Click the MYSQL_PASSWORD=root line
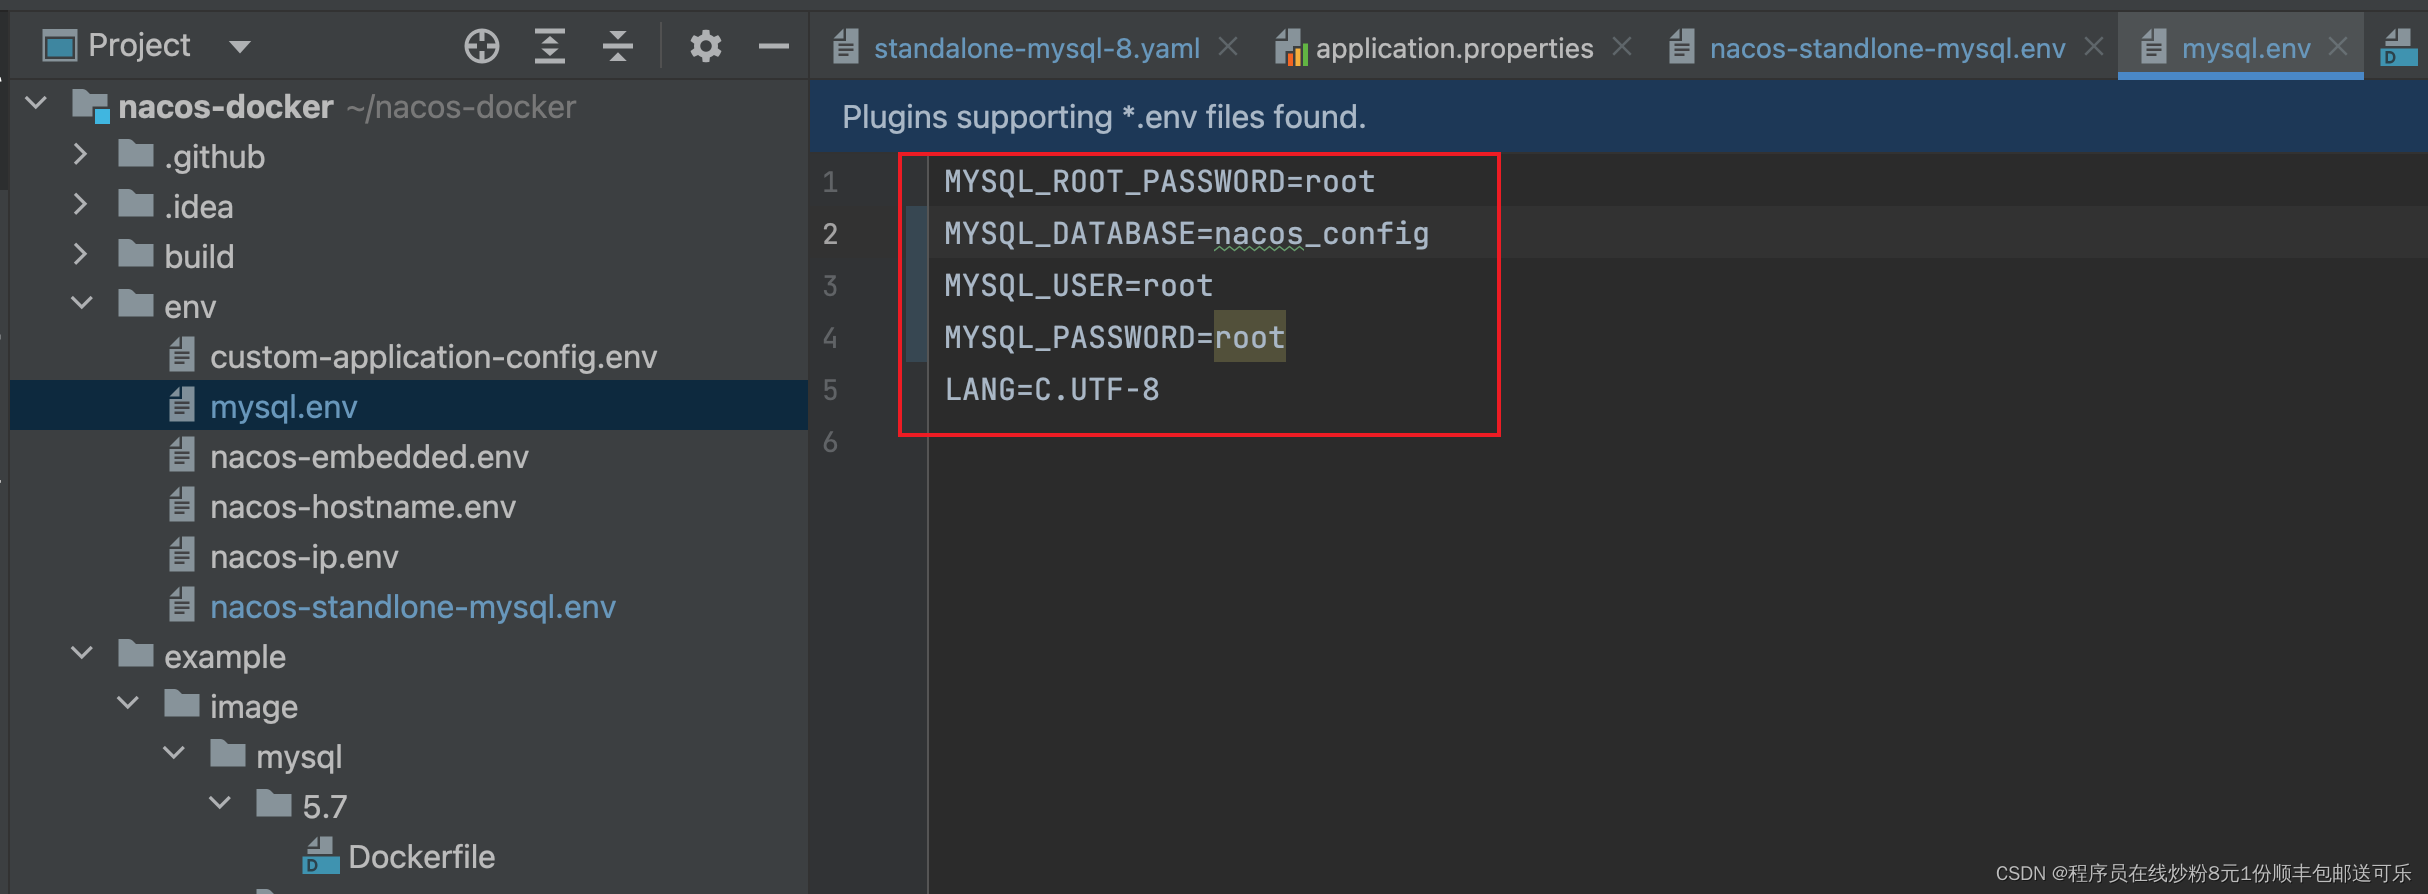Screen dimensions: 2428x894 click(x=1115, y=338)
